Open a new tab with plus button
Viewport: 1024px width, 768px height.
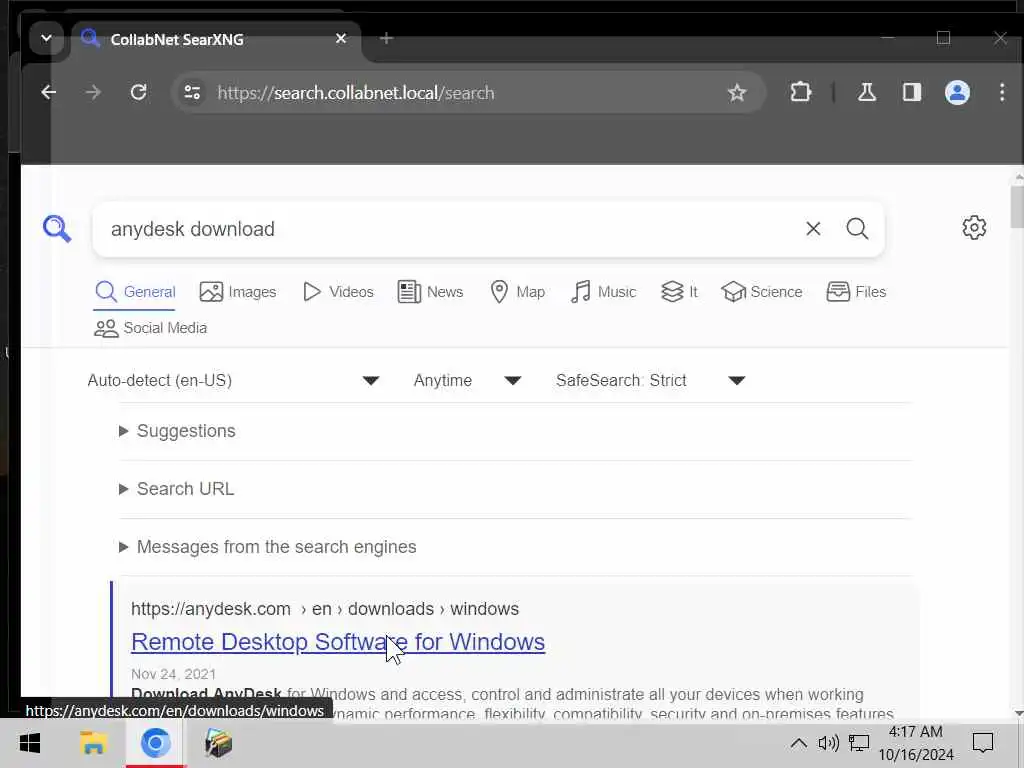[x=386, y=39]
